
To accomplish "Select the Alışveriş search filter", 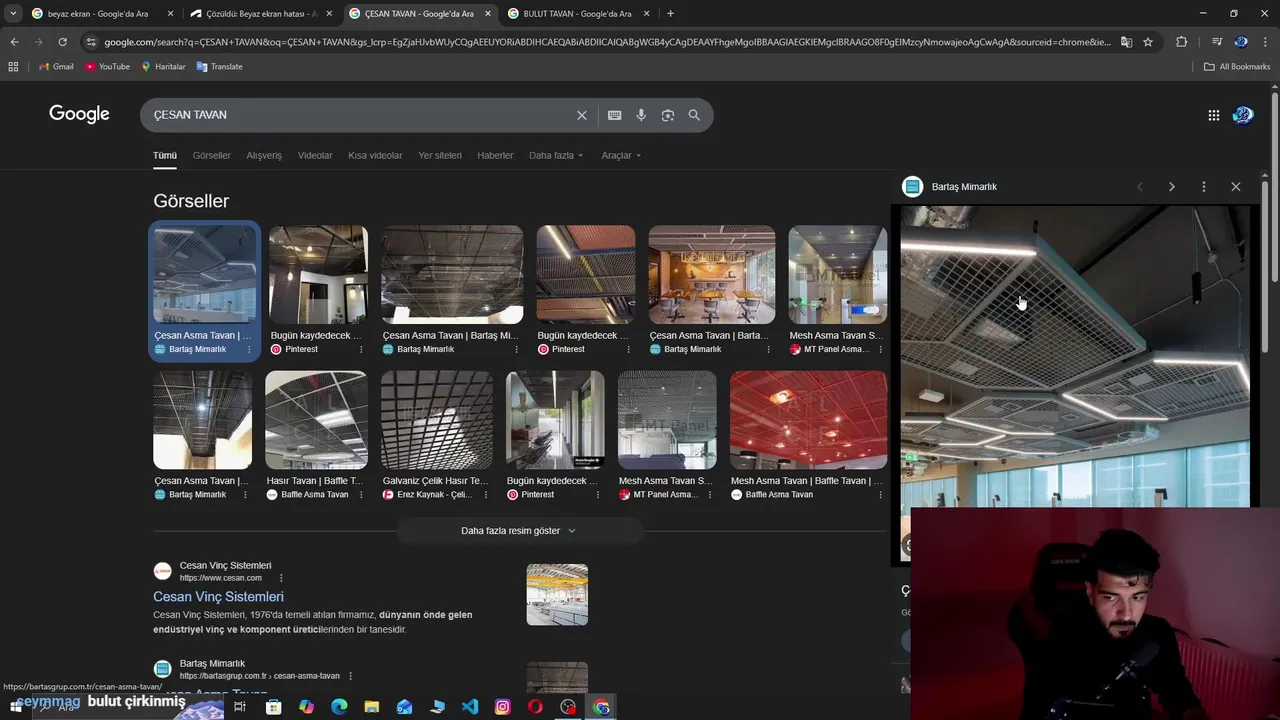I will point(264,155).
